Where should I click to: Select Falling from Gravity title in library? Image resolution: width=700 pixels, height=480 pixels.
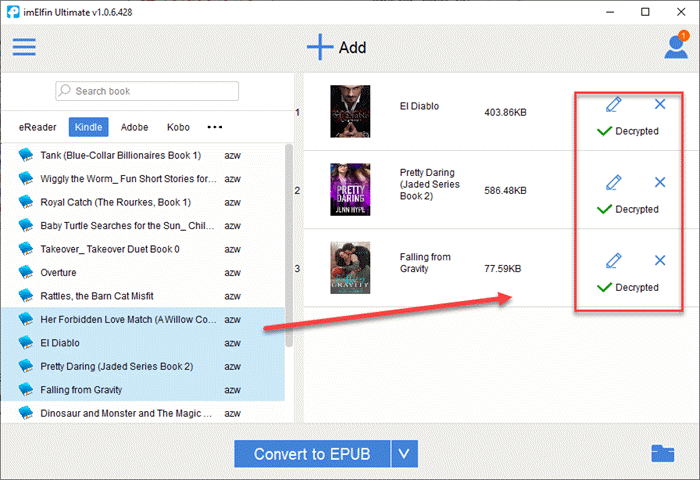pyautogui.click(x=81, y=390)
